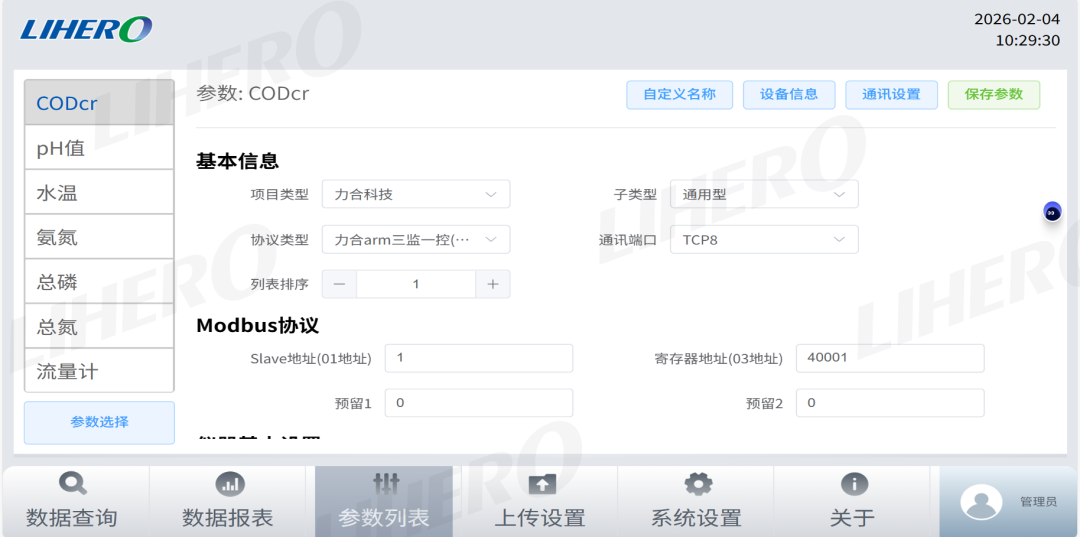The height and width of the screenshot is (537, 1080).
Task: Expand the 项目类型 dropdown
Action: click(x=416, y=194)
